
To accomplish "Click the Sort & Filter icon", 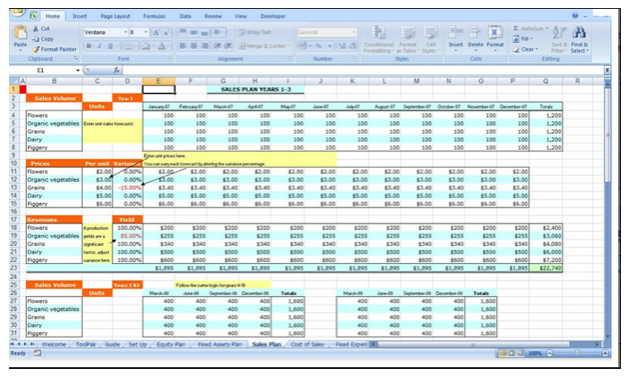I will (x=559, y=32).
